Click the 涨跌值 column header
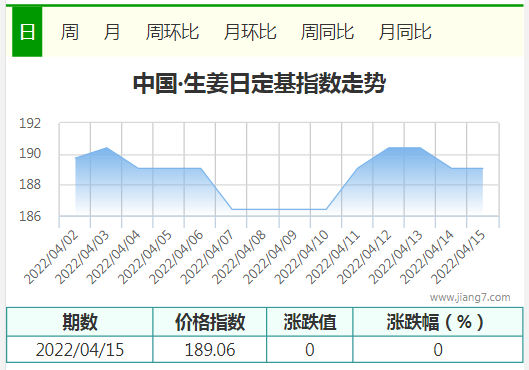Image resolution: width=529 pixels, height=370 pixels. tap(310, 322)
